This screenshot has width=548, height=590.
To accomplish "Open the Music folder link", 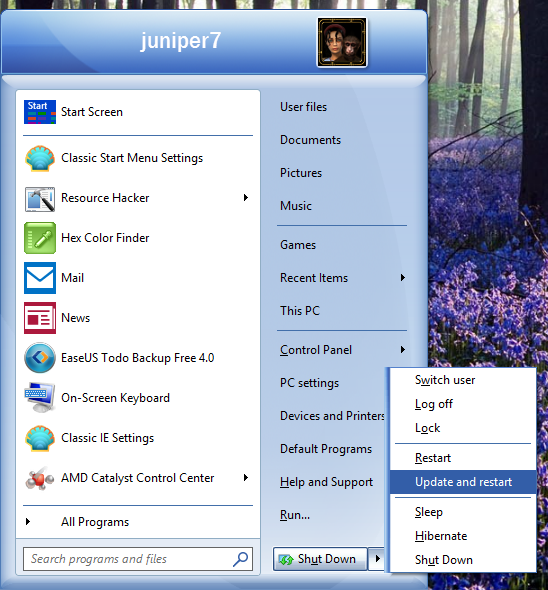I will tap(296, 206).
